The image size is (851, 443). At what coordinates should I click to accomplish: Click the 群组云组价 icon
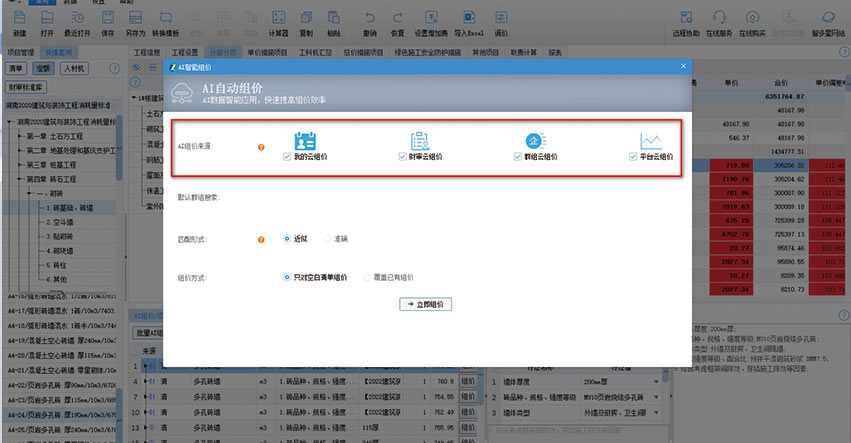coord(536,141)
